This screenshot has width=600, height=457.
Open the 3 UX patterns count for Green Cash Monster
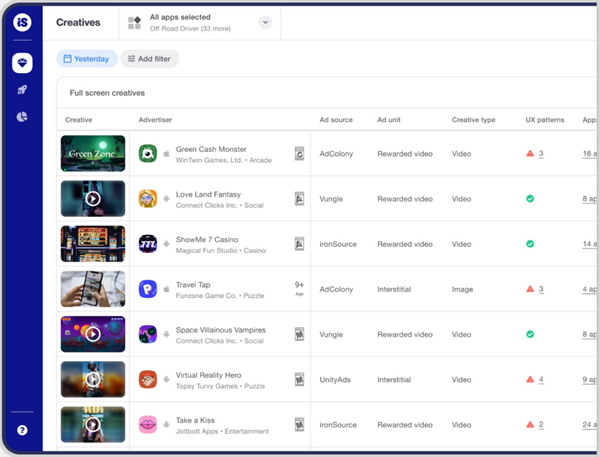[541, 153]
